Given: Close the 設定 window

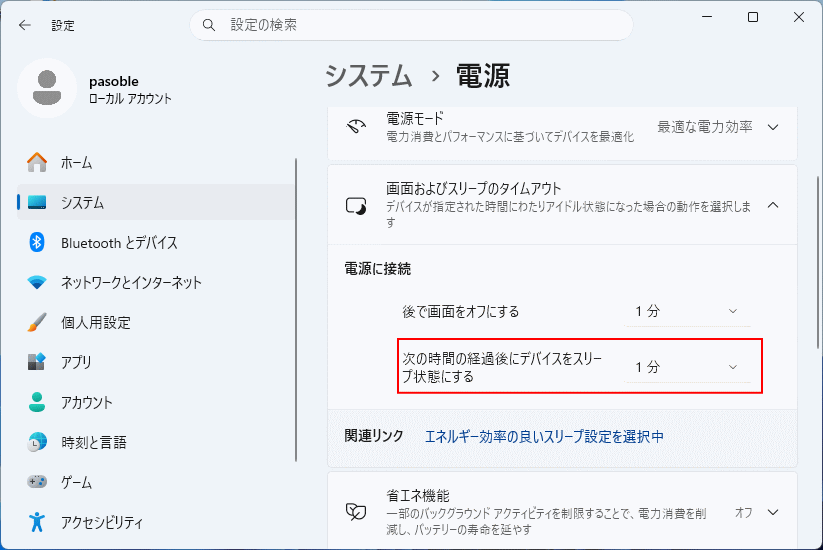Looking at the screenshot, I should (x=798, y=17).
